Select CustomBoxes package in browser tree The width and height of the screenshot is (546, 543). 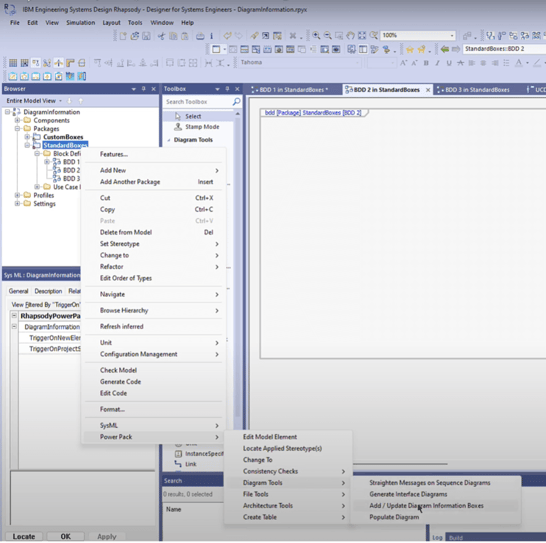(63, 137)
